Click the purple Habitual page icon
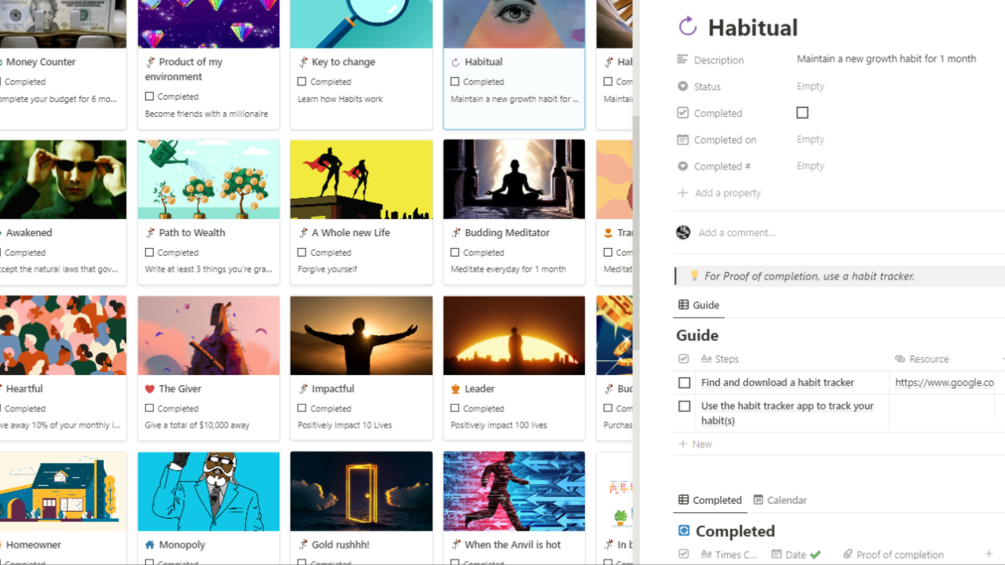Screen dimensions: 1005x565 tap(687, 27)
